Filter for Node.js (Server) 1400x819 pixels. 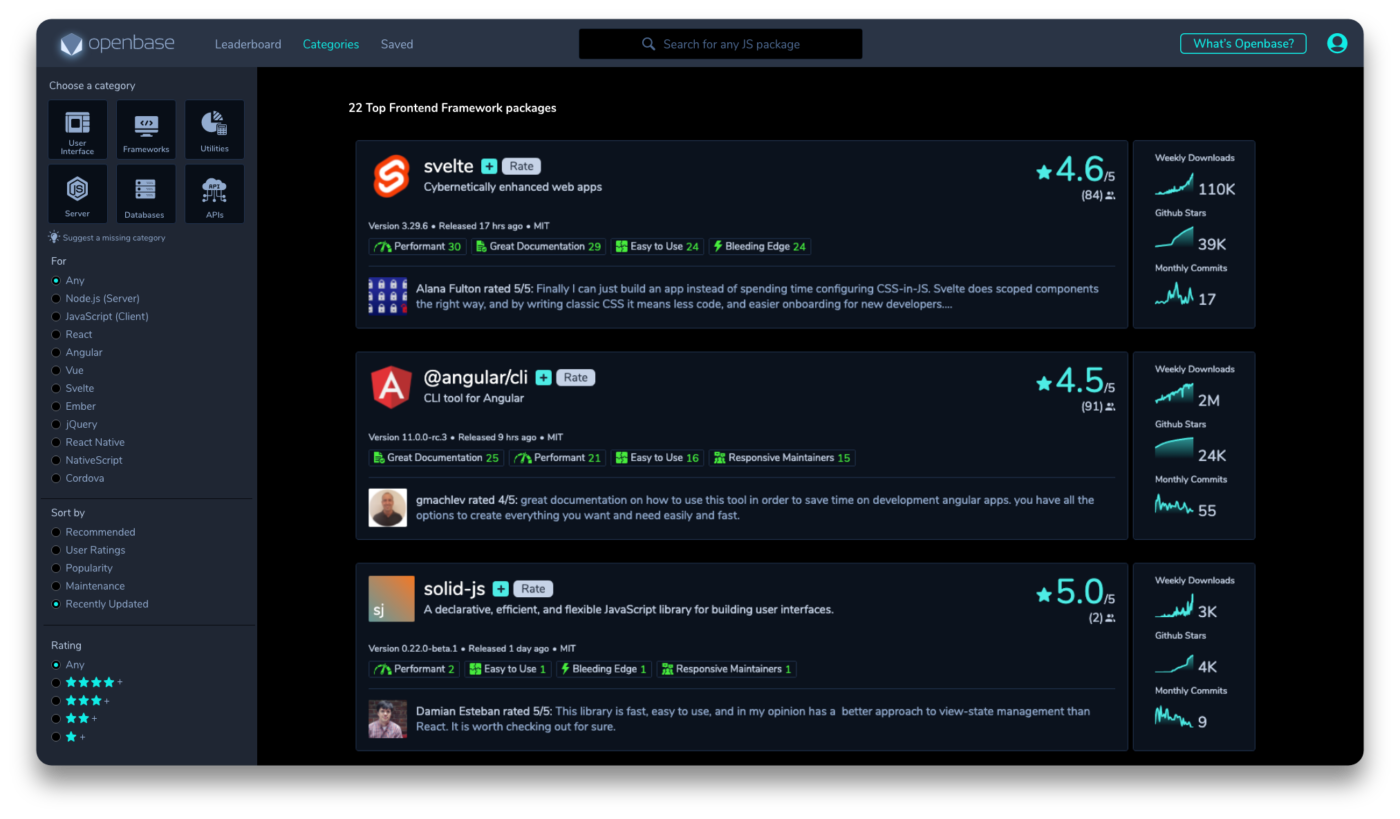click(96, 299)
